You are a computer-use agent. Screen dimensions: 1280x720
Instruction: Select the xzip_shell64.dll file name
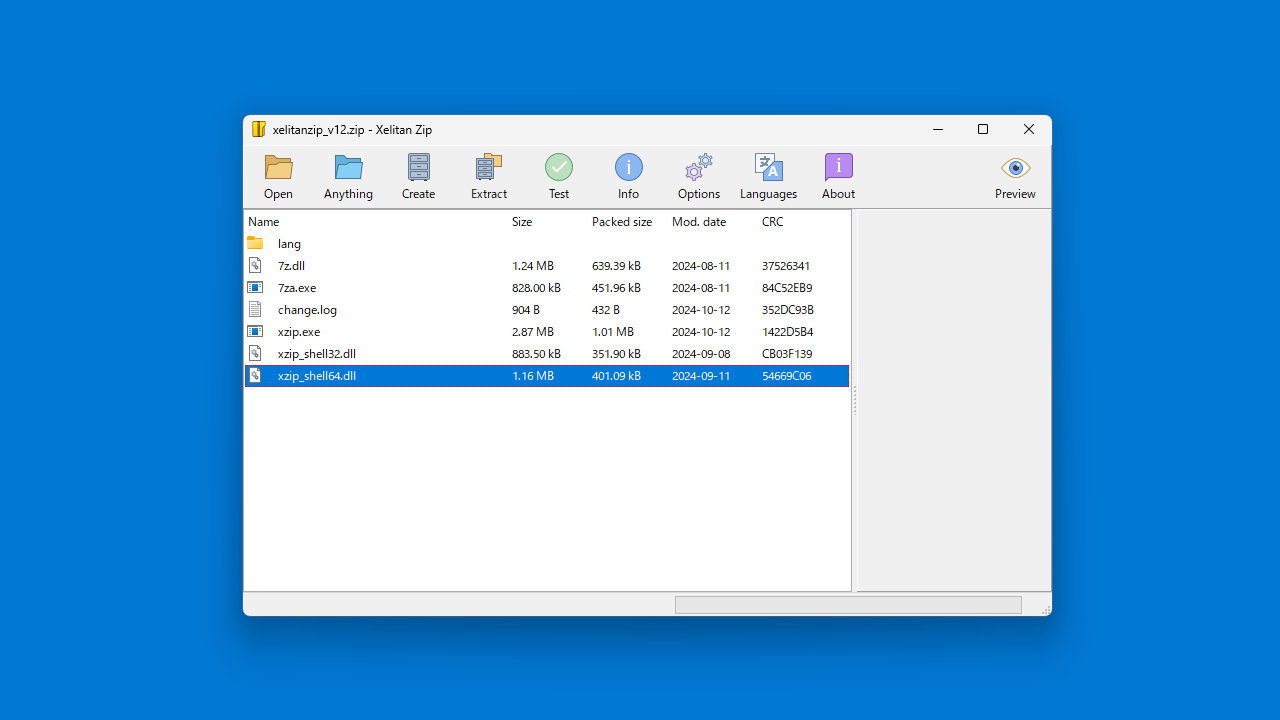(317, 376)
